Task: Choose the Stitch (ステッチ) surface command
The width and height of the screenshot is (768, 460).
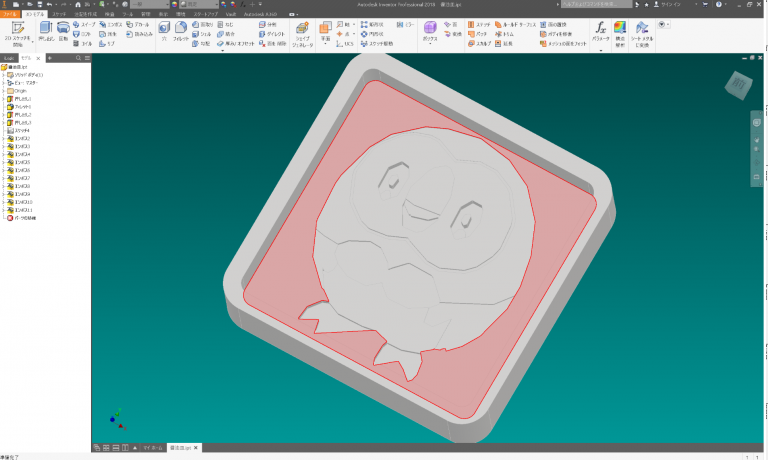Action: tap(479, 24)
